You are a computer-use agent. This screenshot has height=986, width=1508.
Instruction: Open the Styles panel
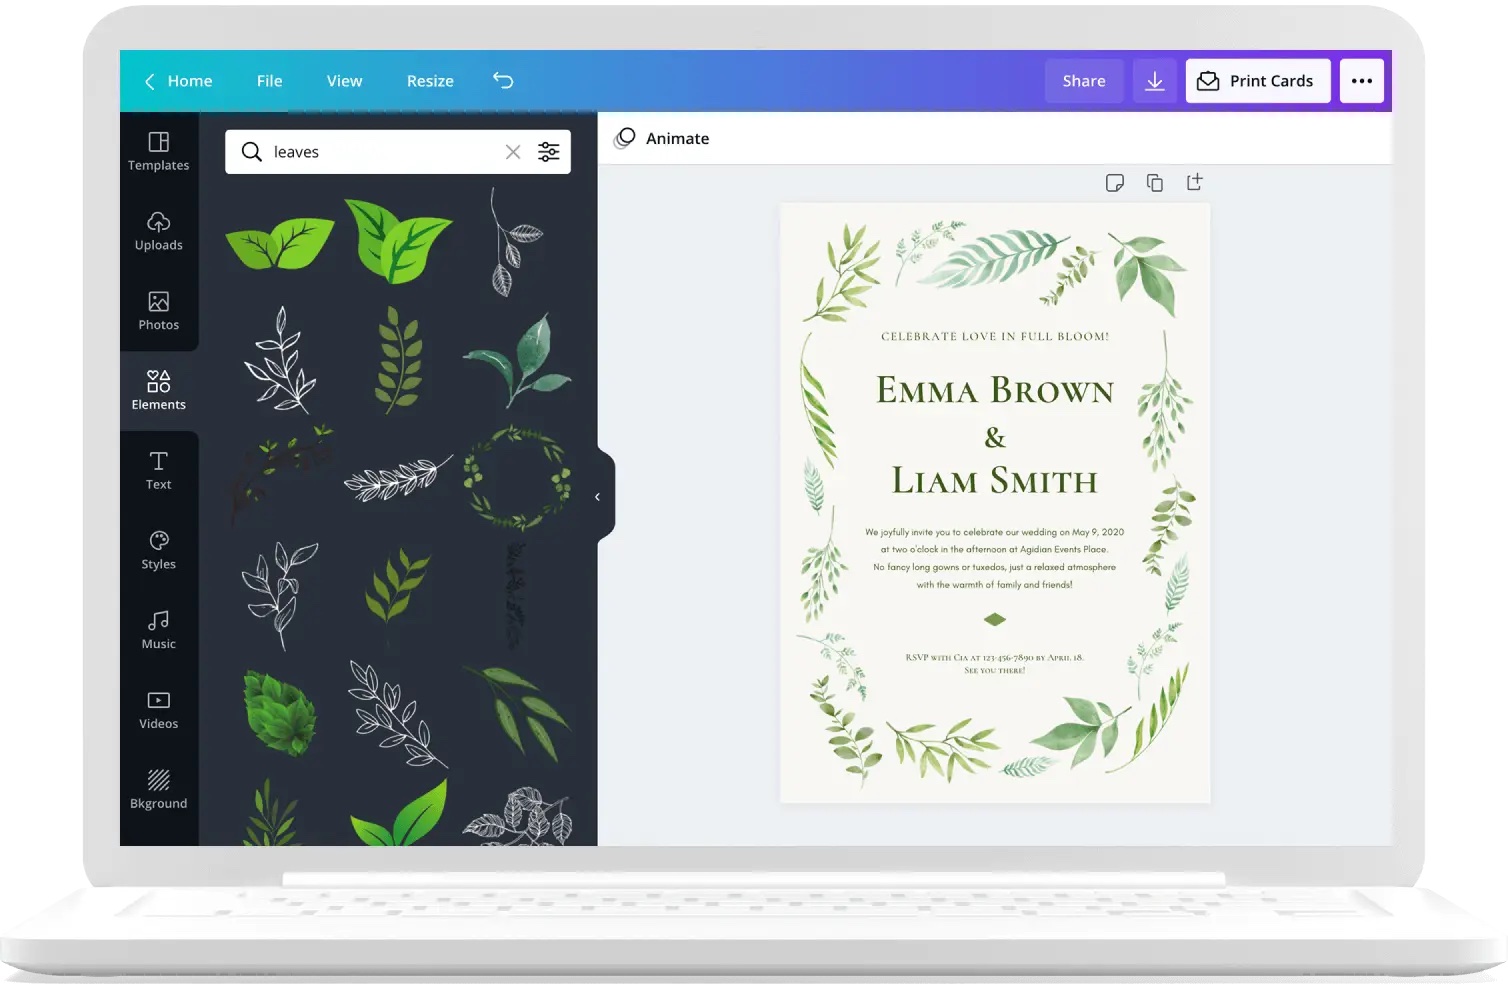click(158, 550)
